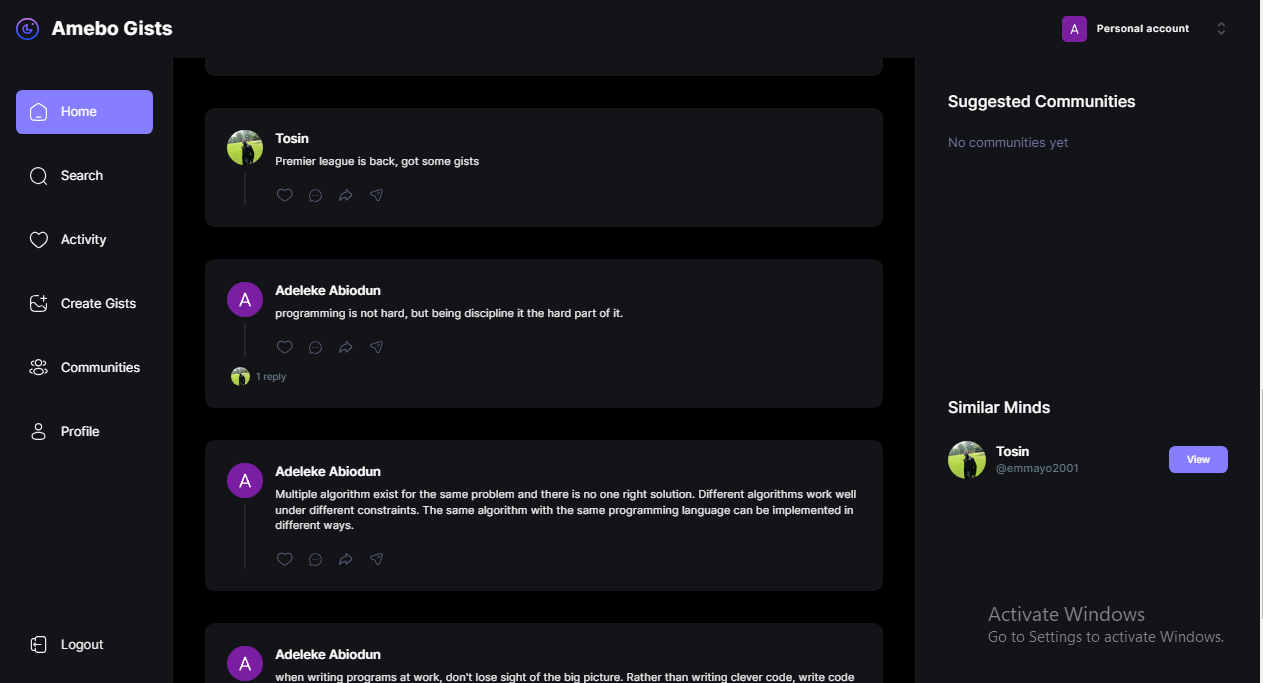Viewport: 1263px width, 683px height.
Task: Open the Search page from sidebar
Action: tap(82, 176)
